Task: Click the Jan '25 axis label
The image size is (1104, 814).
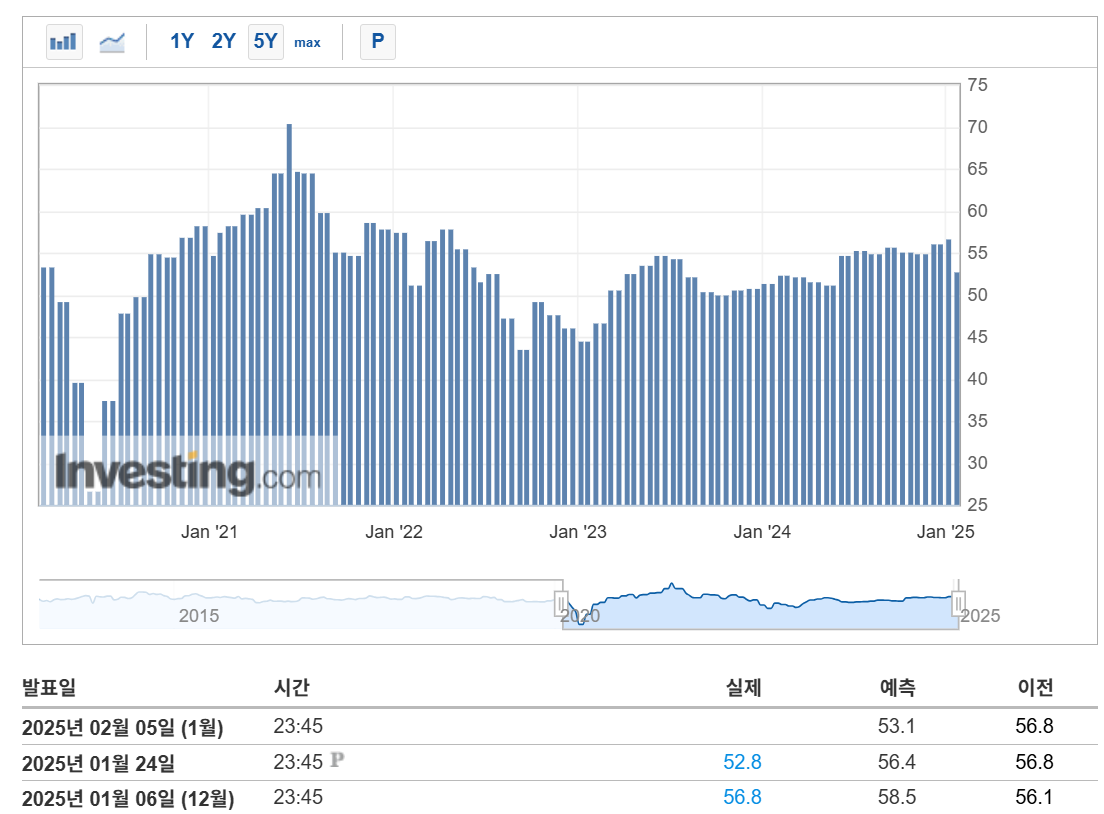Action: click(x=946, y=532)
